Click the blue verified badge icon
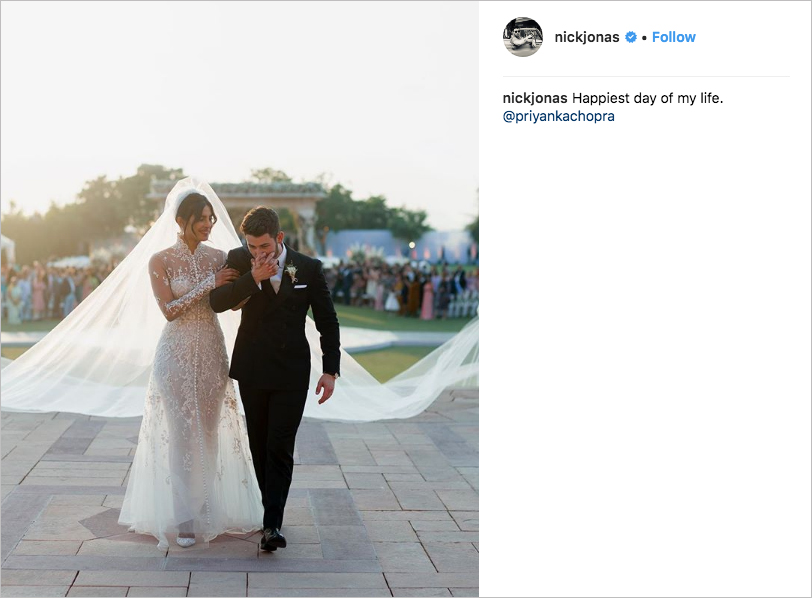 pyautogui.click(x=631, y=37)
